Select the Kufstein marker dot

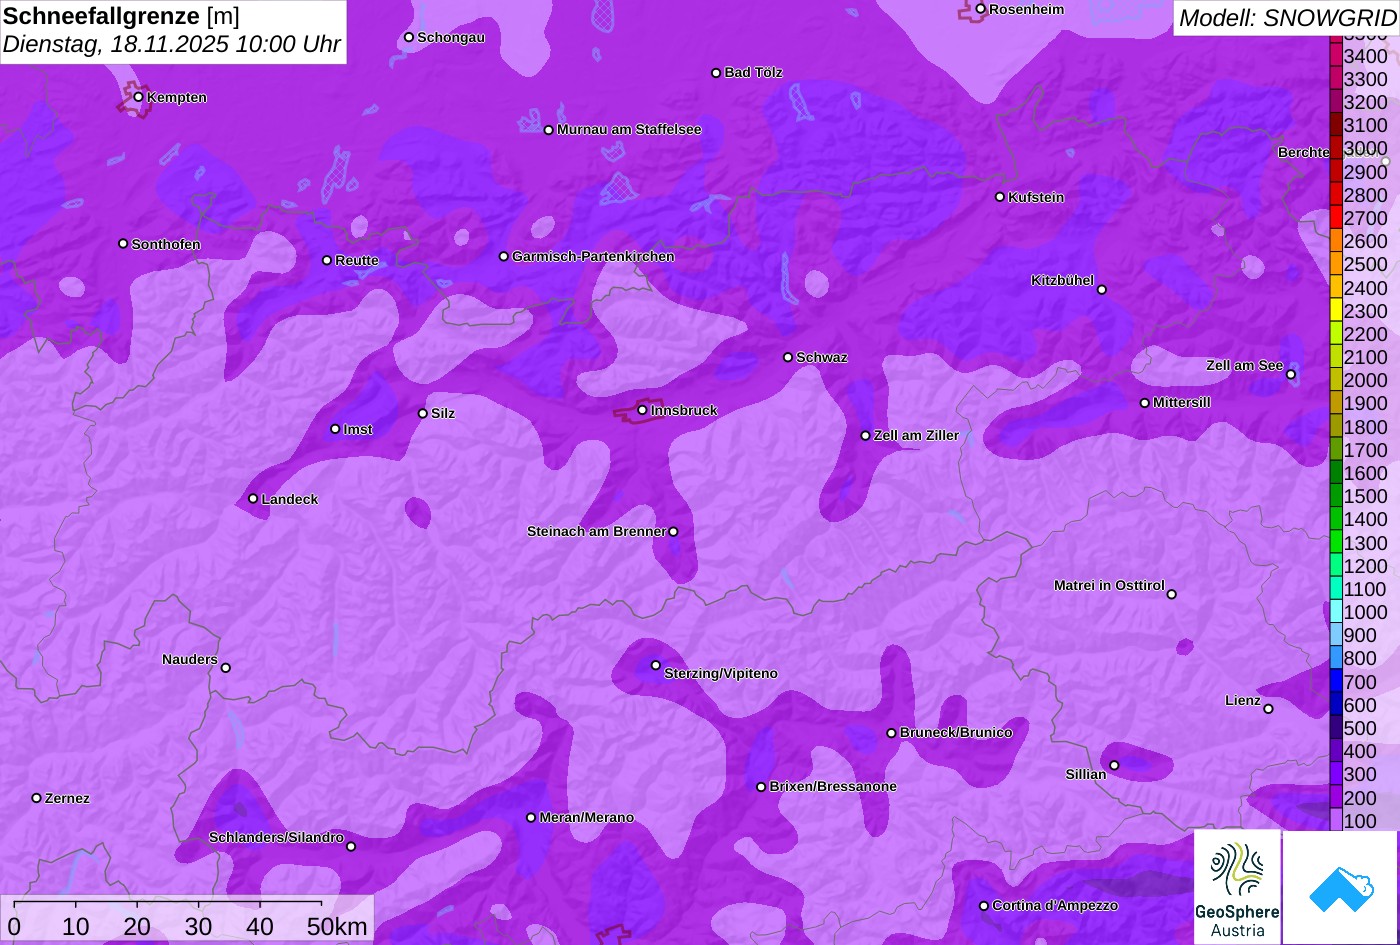coord(999,197)
